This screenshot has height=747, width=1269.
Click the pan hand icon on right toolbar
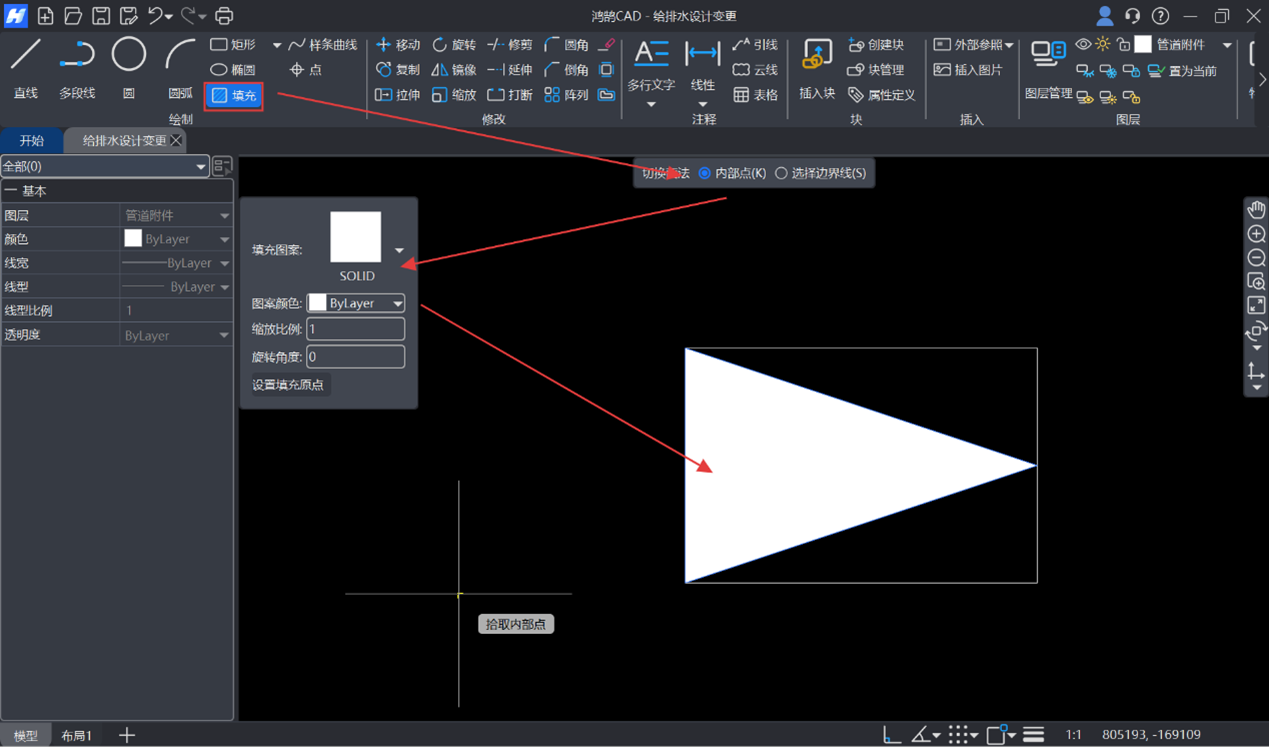pos(1256,209)
